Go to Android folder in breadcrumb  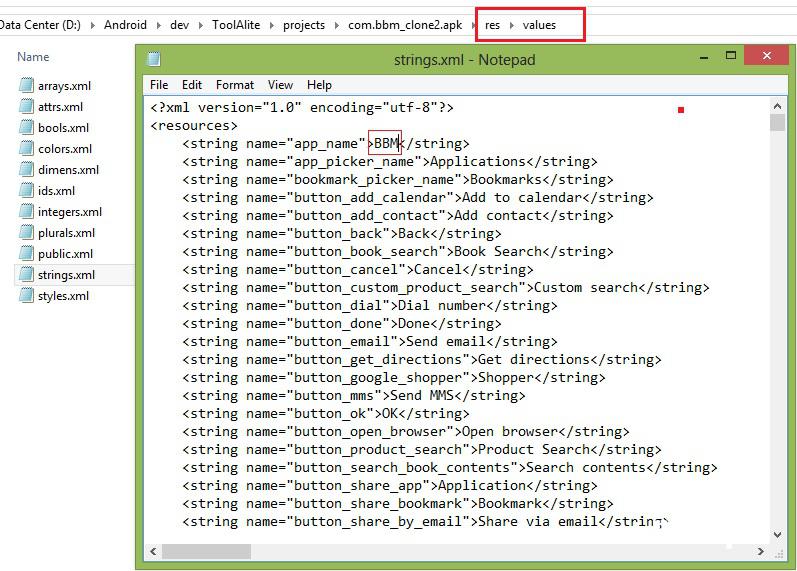click(126, 25)
